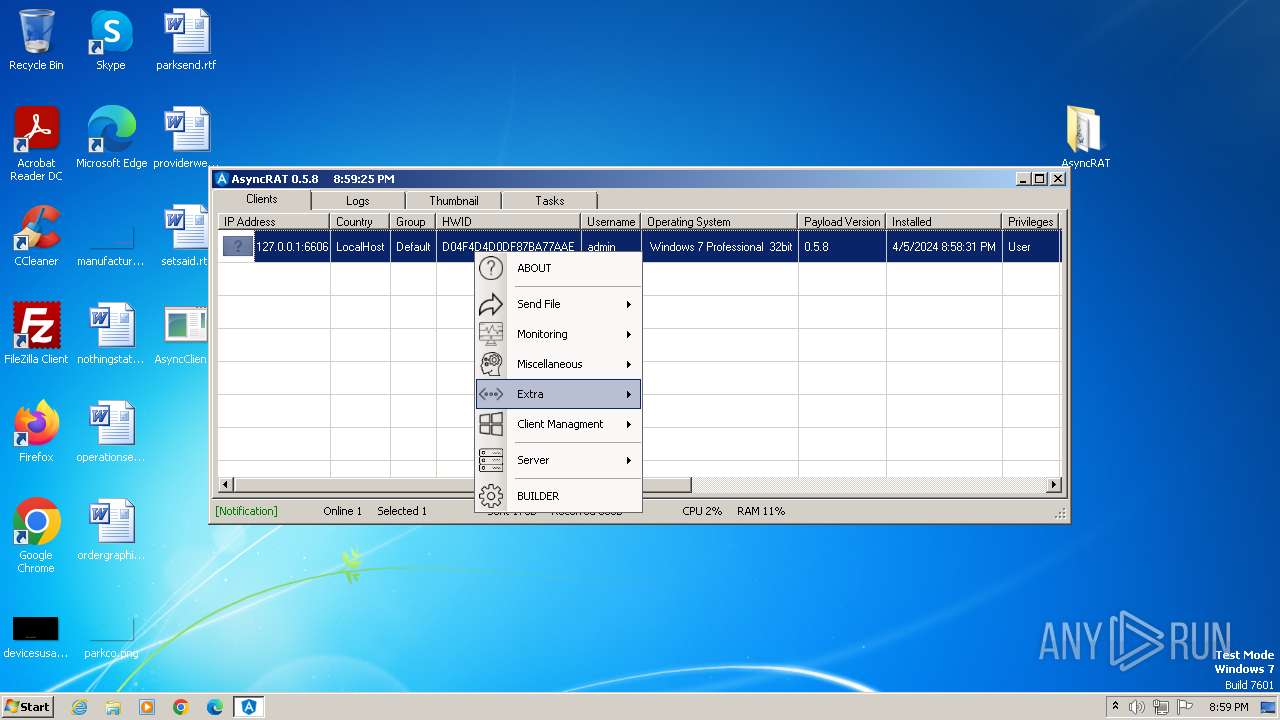Choose Miscellaneous menu entry
This screenshot has height=720, width=1280.
558,364
